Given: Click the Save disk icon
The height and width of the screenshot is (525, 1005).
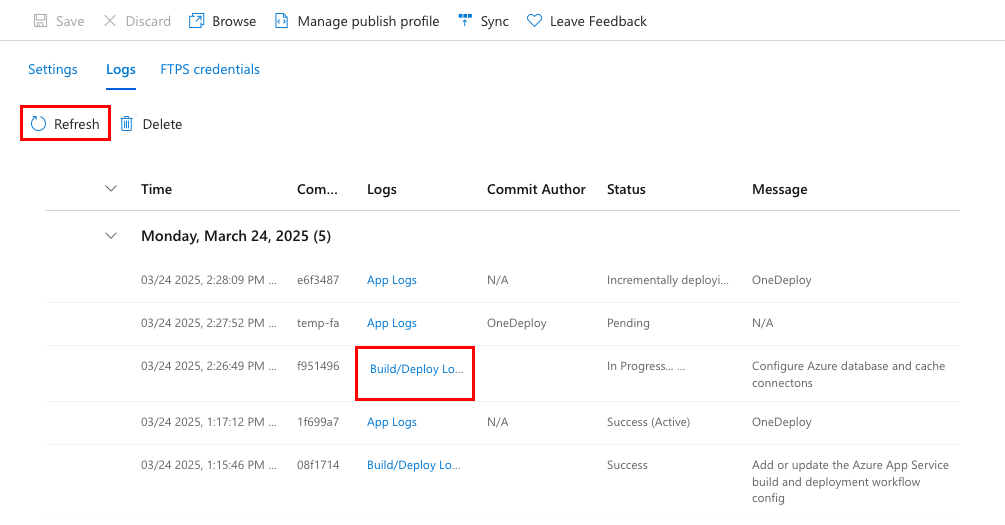Looking at the screenshot, I should pyautogui.click(x=41, y=21).
